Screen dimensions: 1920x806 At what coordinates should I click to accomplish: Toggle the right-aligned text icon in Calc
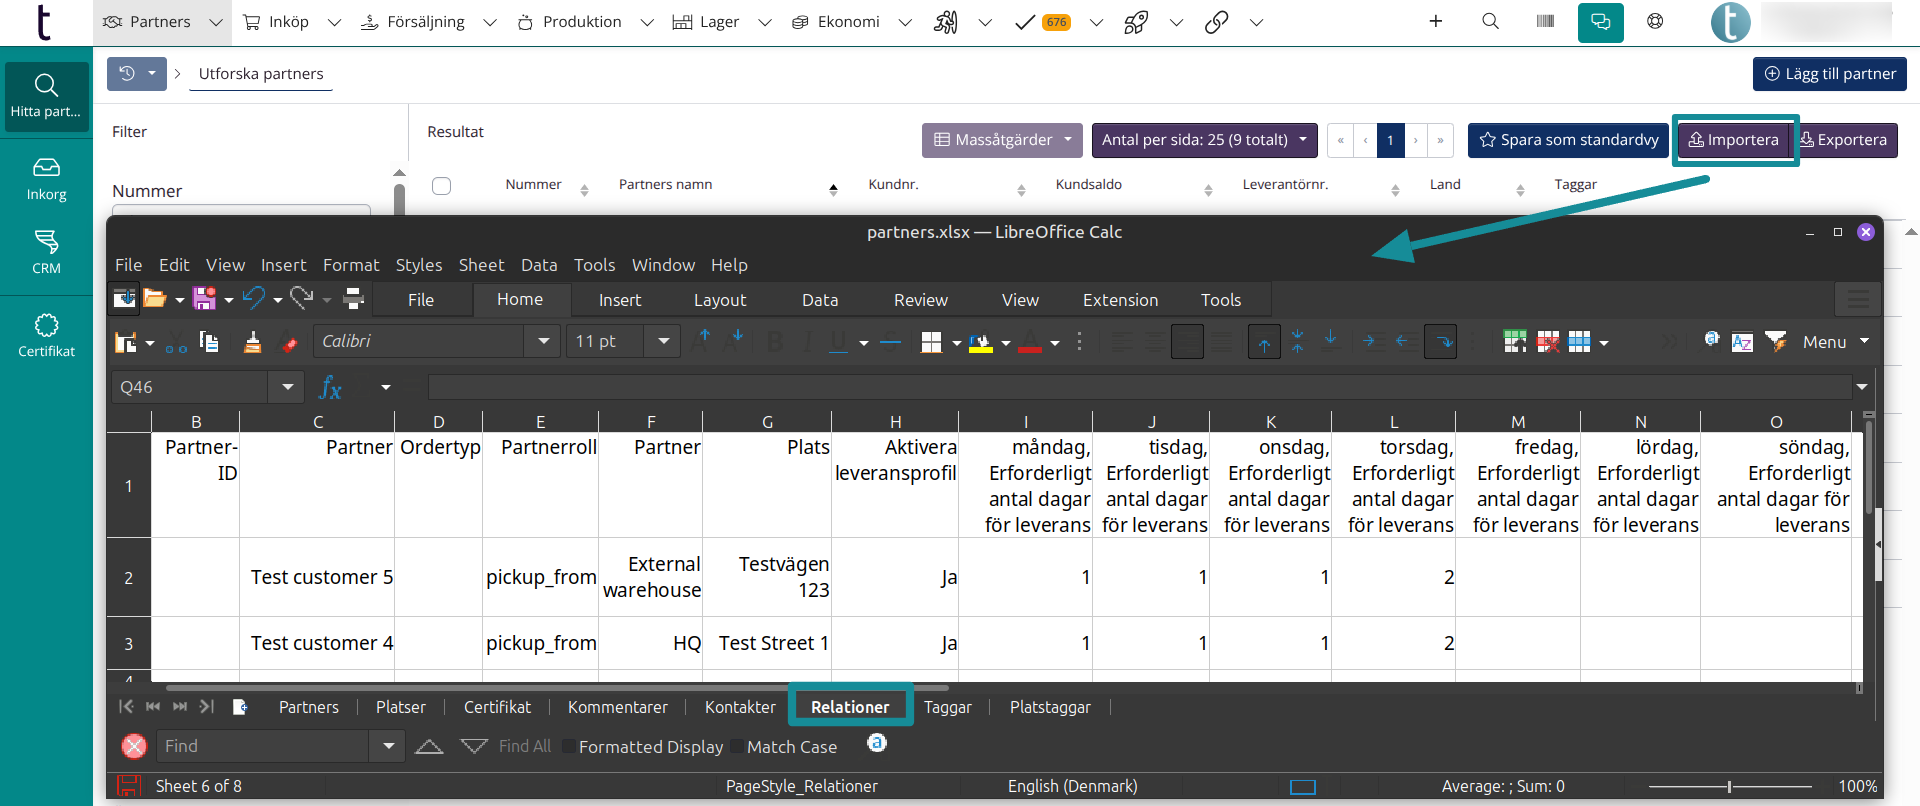tap(1187, 342)
